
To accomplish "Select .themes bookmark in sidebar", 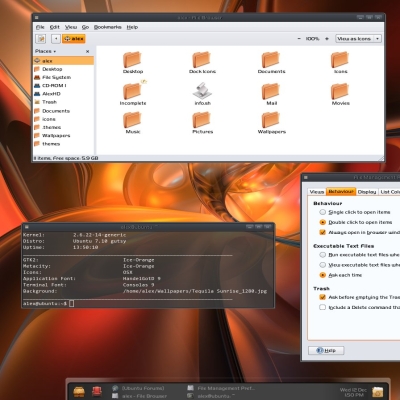I will tap(63, 127).
